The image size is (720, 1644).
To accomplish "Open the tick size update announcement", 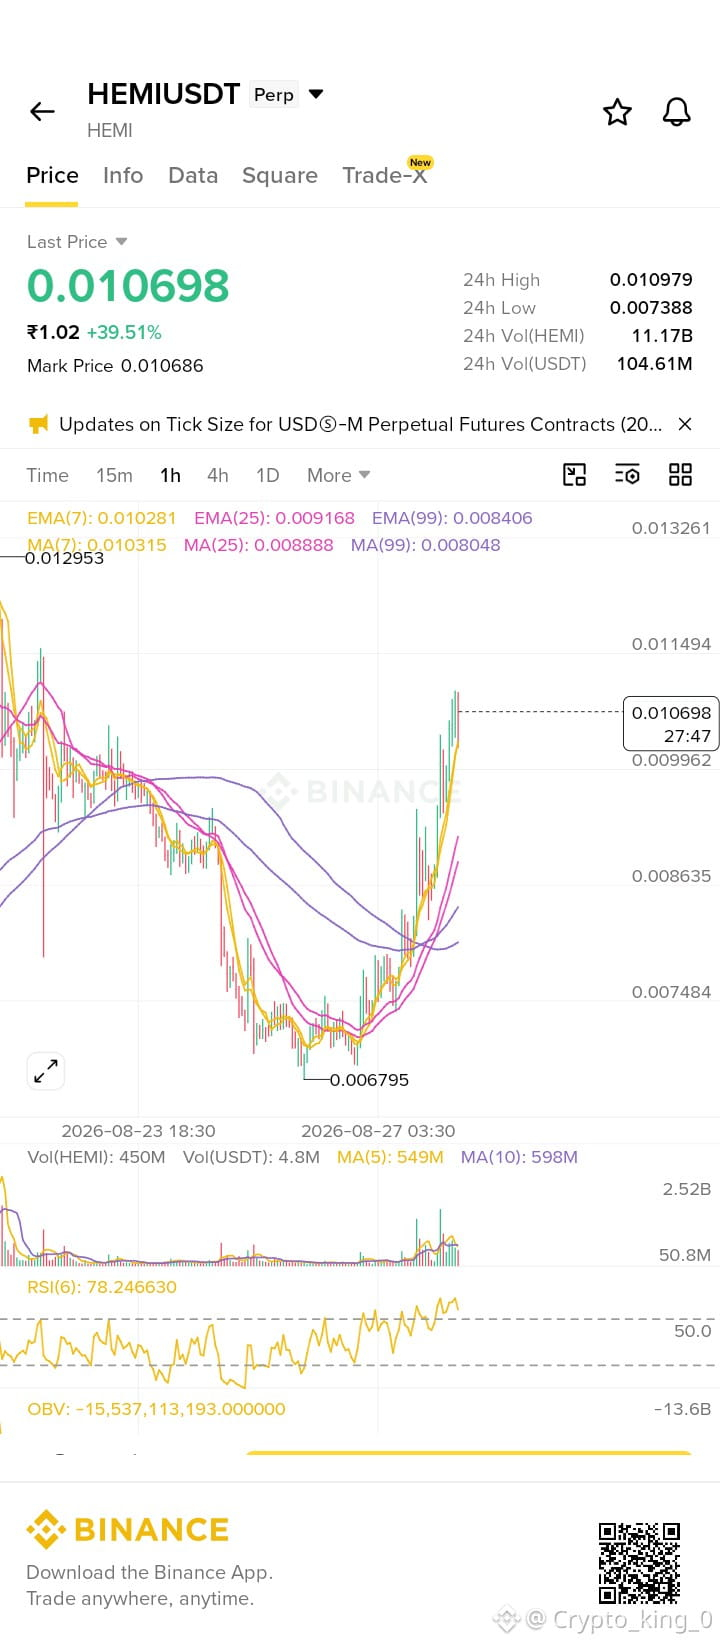I will pyautogui.click(x=360, y=424).
